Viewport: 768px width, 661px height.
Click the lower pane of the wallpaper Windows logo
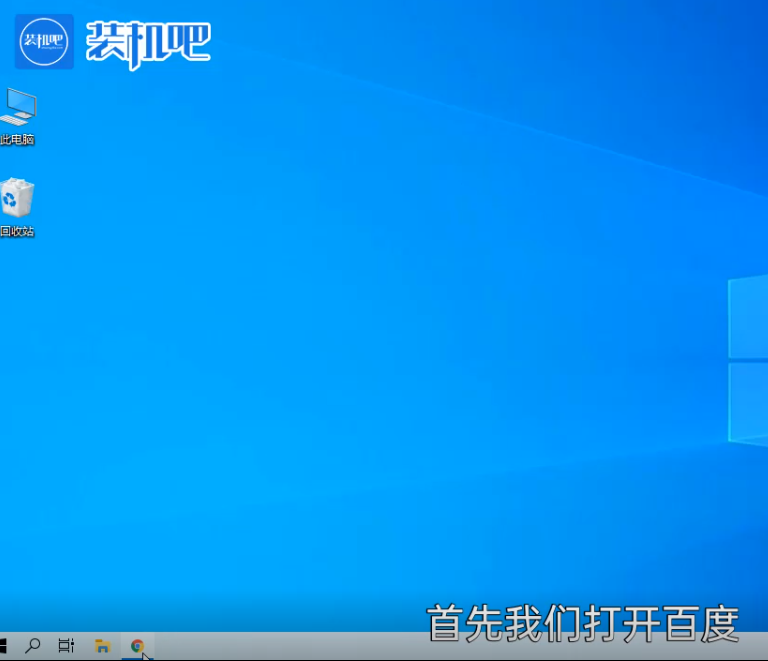pyautogui.click(x=750, y=400)
